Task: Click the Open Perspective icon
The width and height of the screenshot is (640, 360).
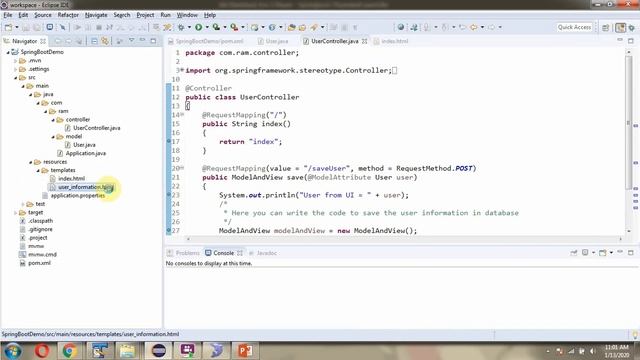Action: [606, 27]
